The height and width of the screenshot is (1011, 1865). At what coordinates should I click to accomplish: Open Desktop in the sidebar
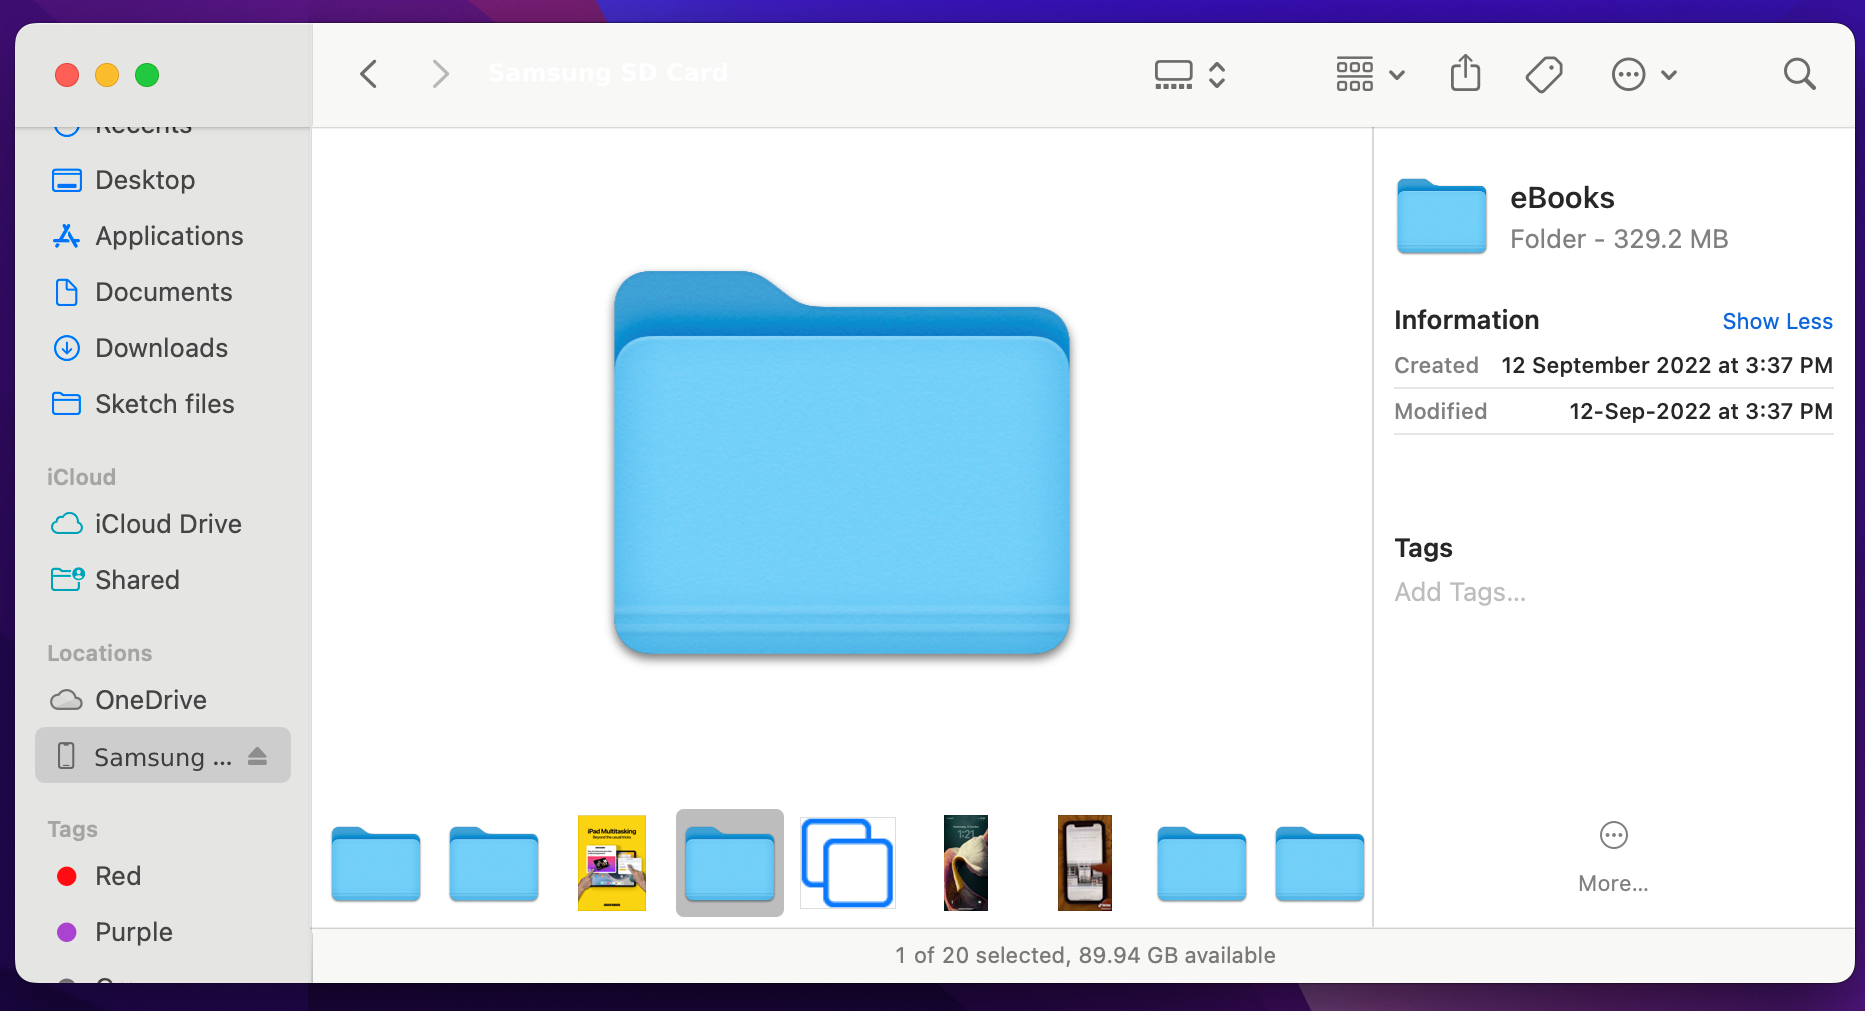pos(163,180)
